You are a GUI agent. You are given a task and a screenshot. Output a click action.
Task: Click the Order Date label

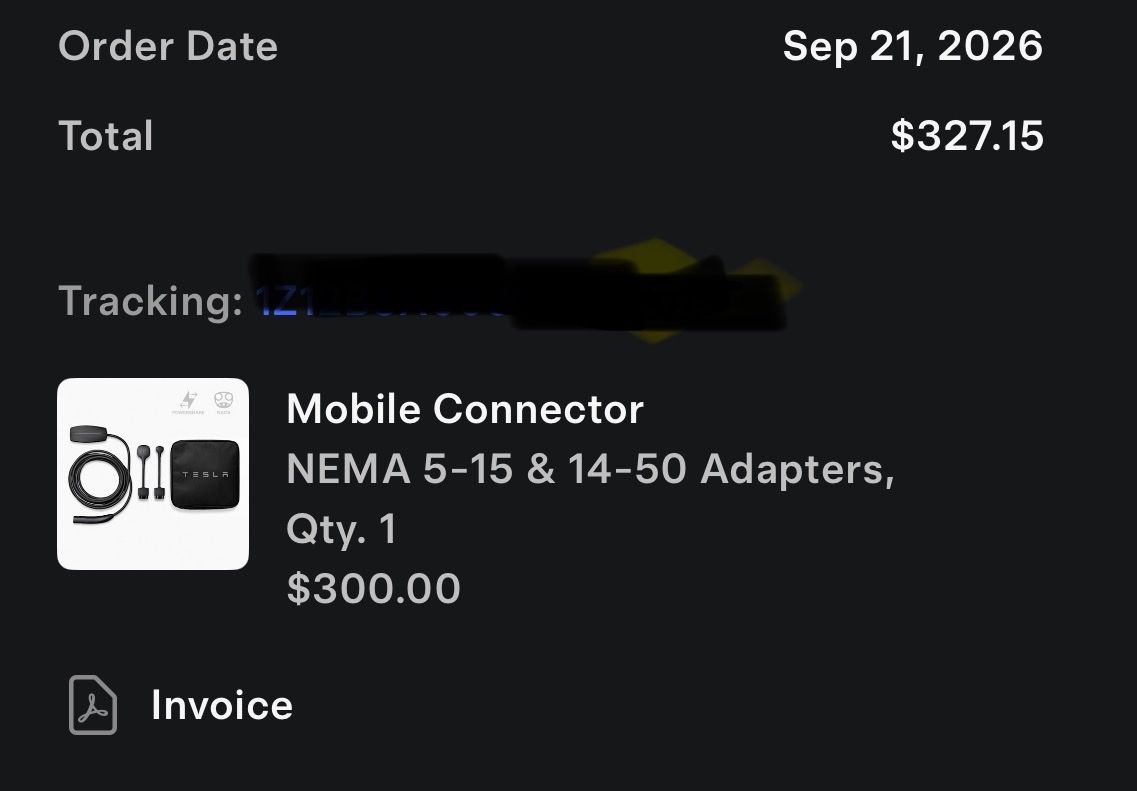coord(168,46)
